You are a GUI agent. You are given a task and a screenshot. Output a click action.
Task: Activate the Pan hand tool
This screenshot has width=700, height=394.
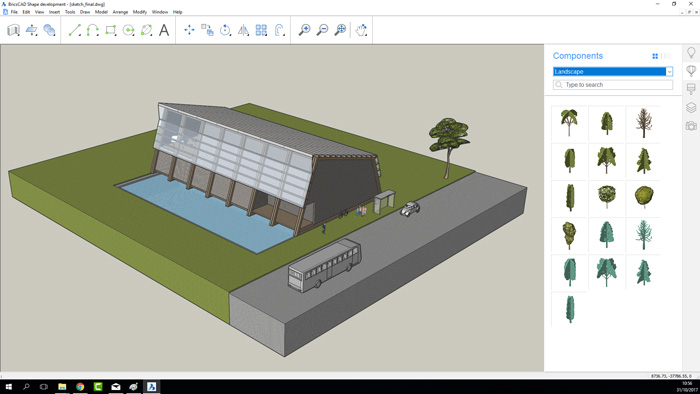361,30
